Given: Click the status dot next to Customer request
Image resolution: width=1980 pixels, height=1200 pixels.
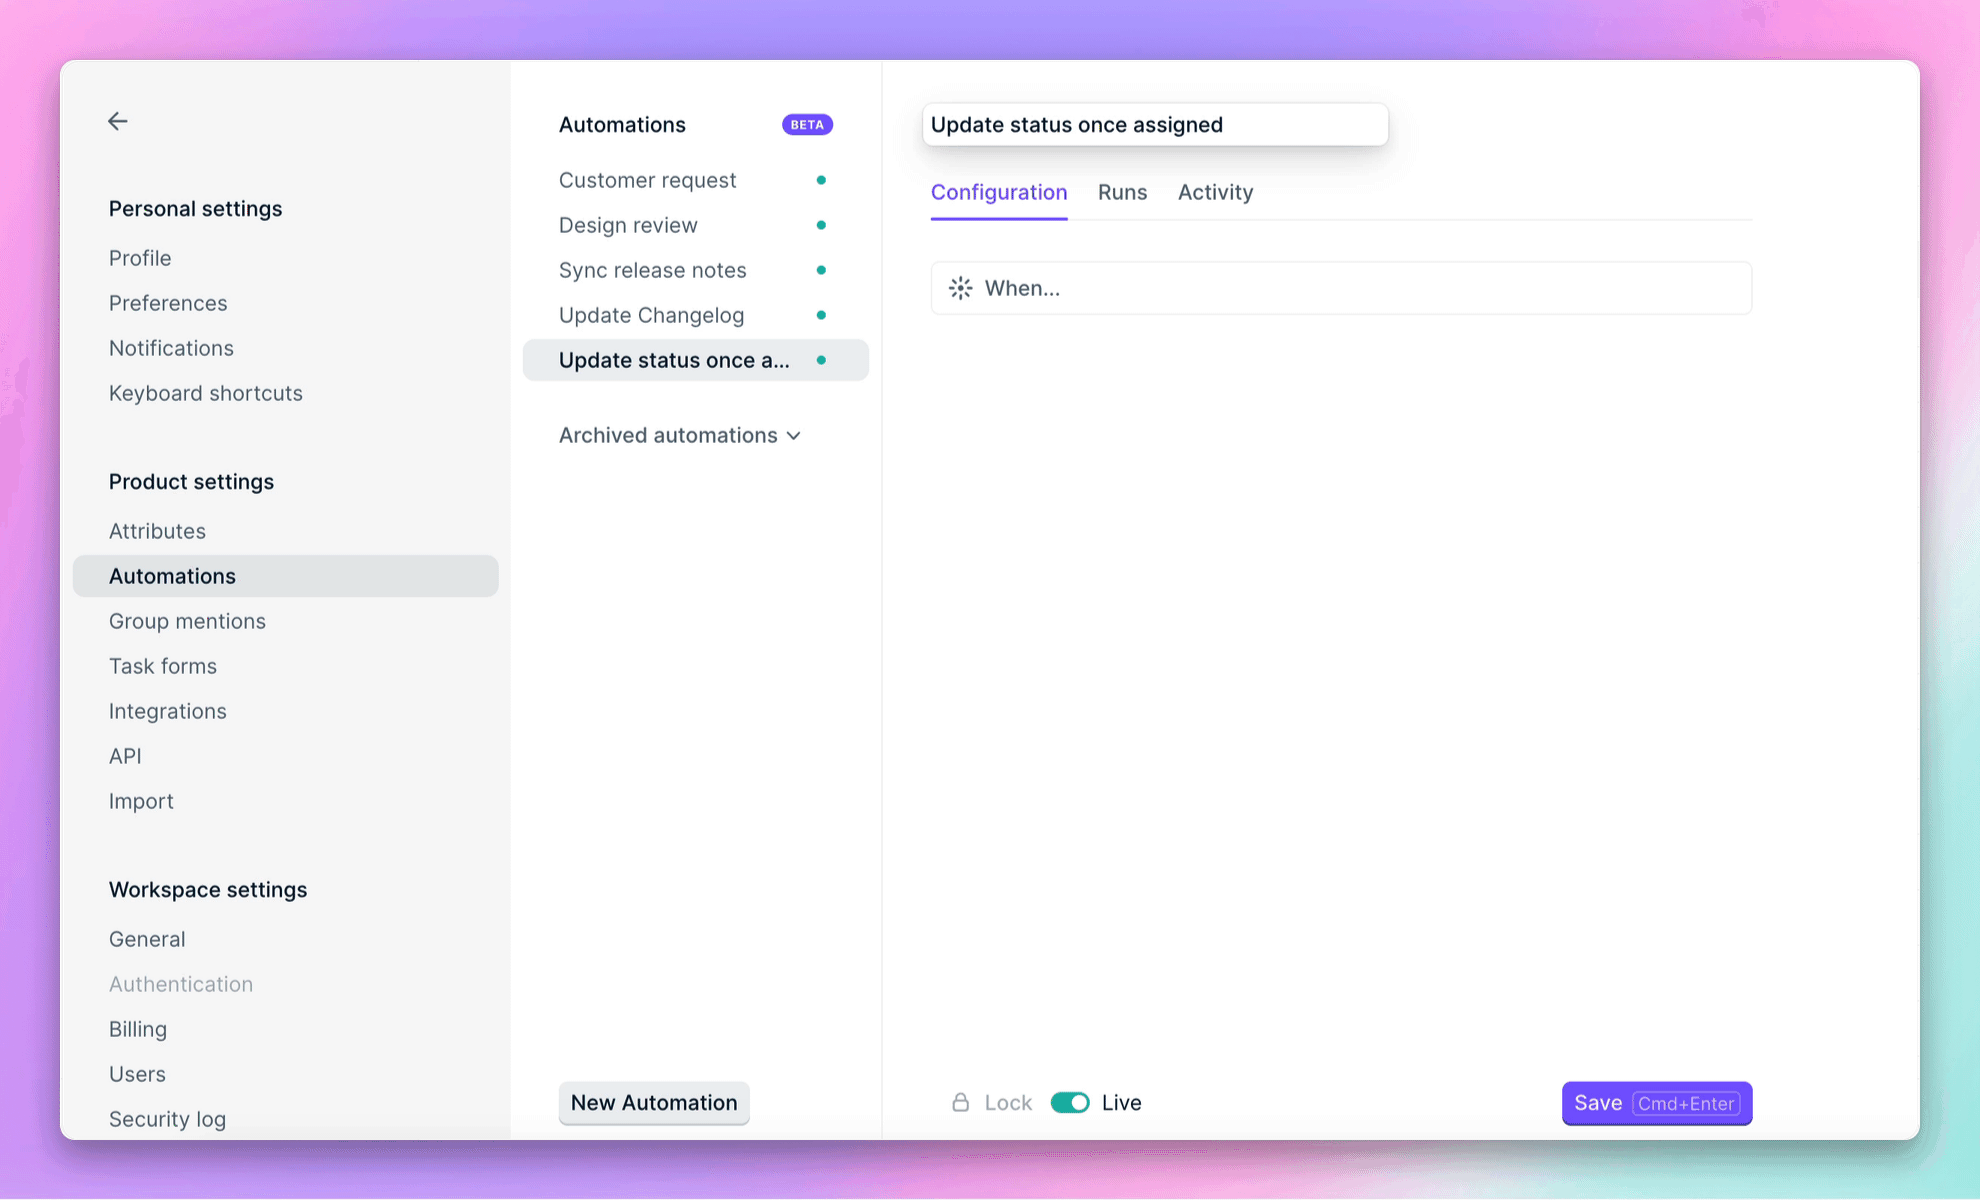Looking at the screenshot, I should tap(821, 180).
